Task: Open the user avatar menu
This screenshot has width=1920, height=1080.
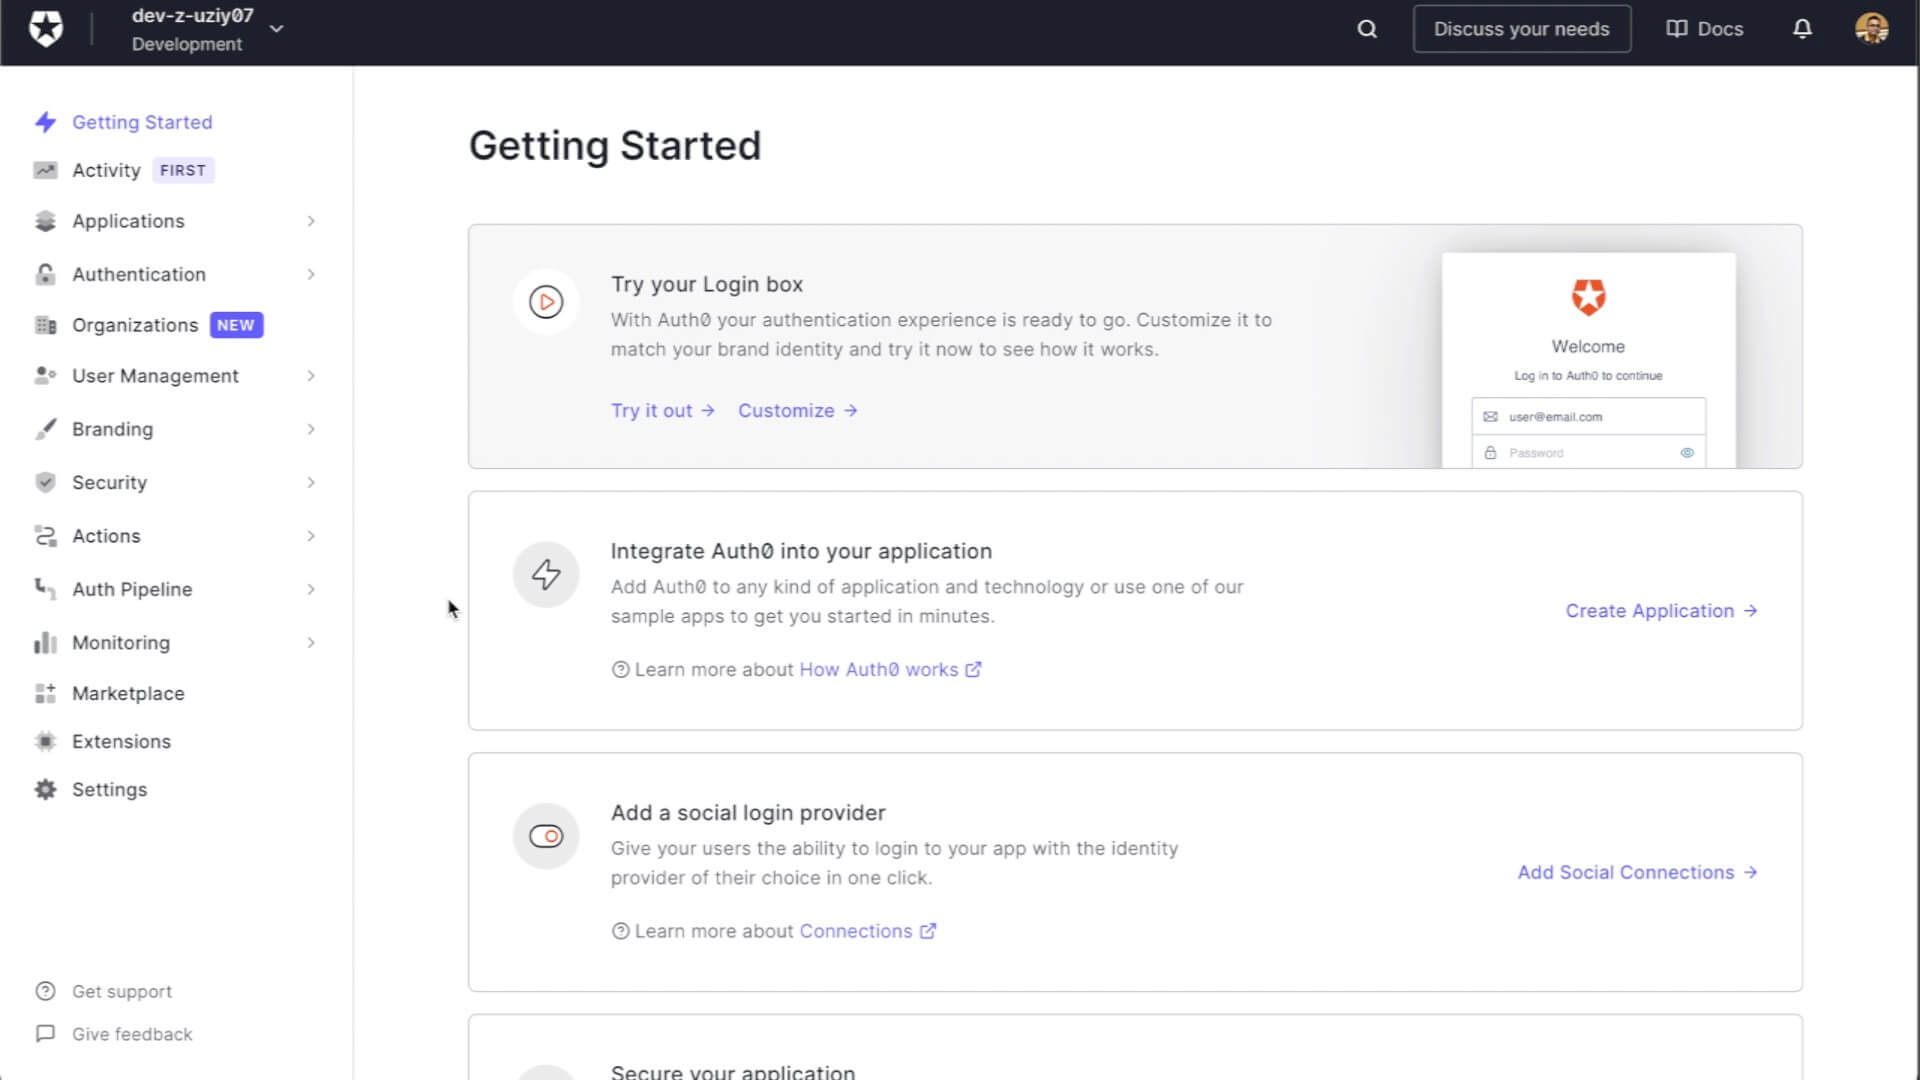Action: [x=1872, y=29]
